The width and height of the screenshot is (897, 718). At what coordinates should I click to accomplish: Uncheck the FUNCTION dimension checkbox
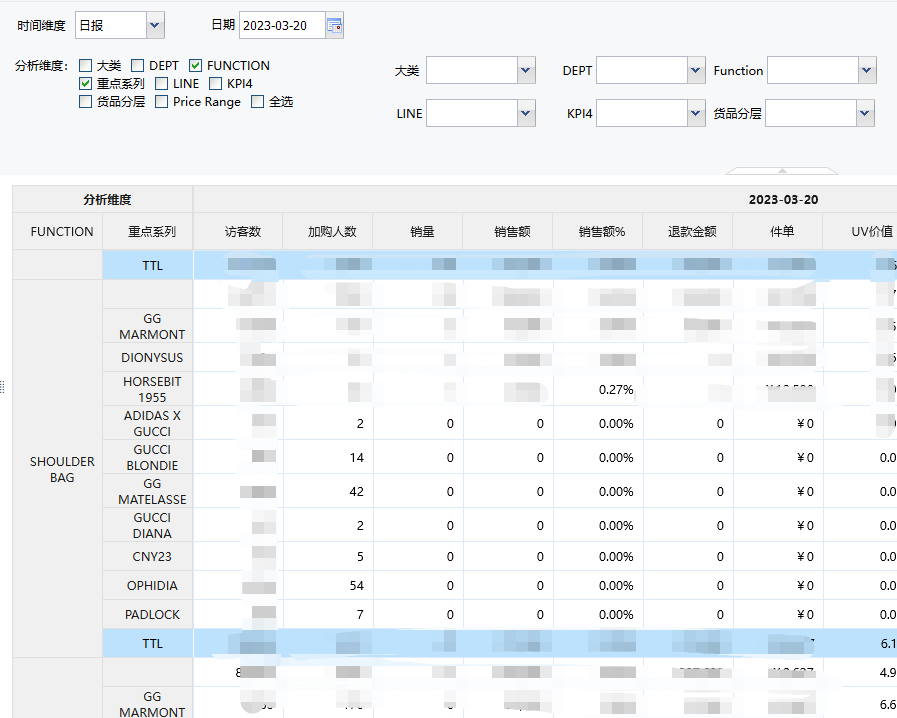[x=196, y=66]
